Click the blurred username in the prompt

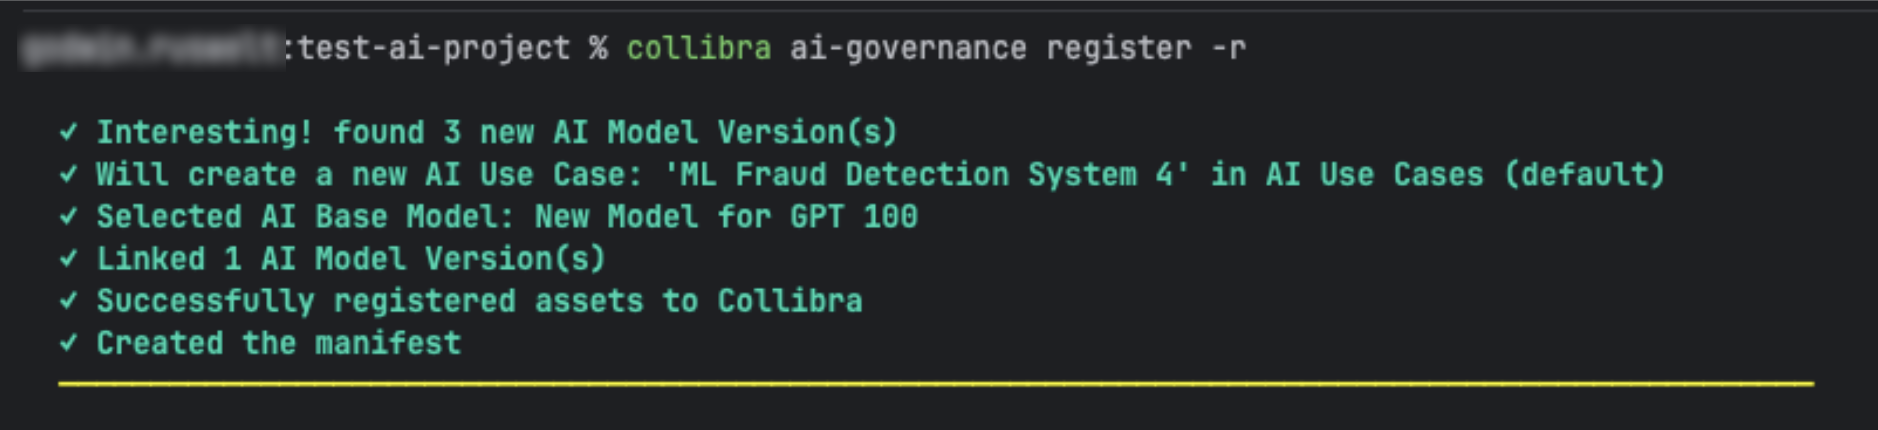[x=150, y=48]
